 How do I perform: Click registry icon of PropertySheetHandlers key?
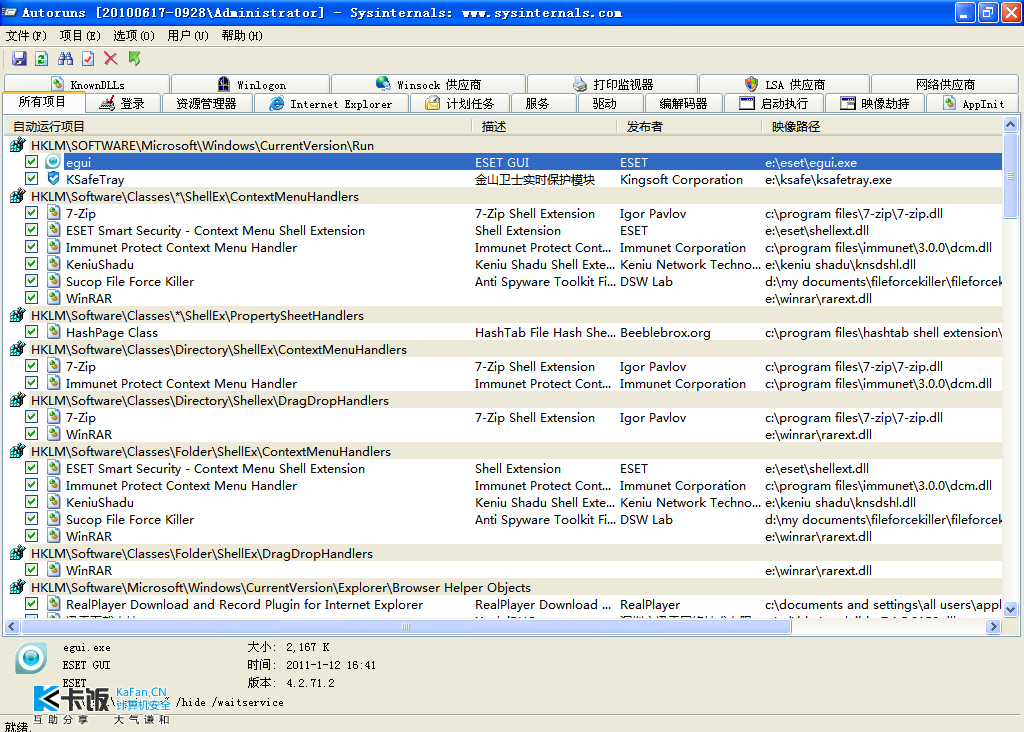coord(18,315)
